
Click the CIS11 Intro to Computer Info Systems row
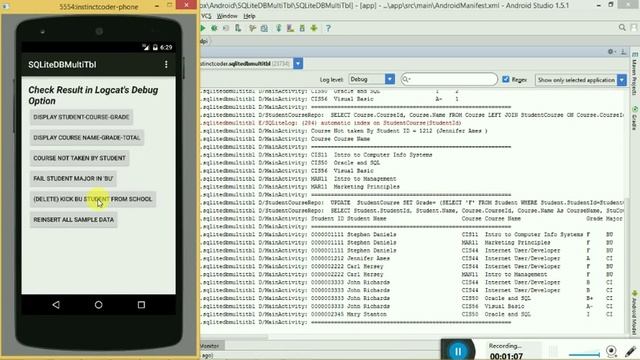coord(316,155)
